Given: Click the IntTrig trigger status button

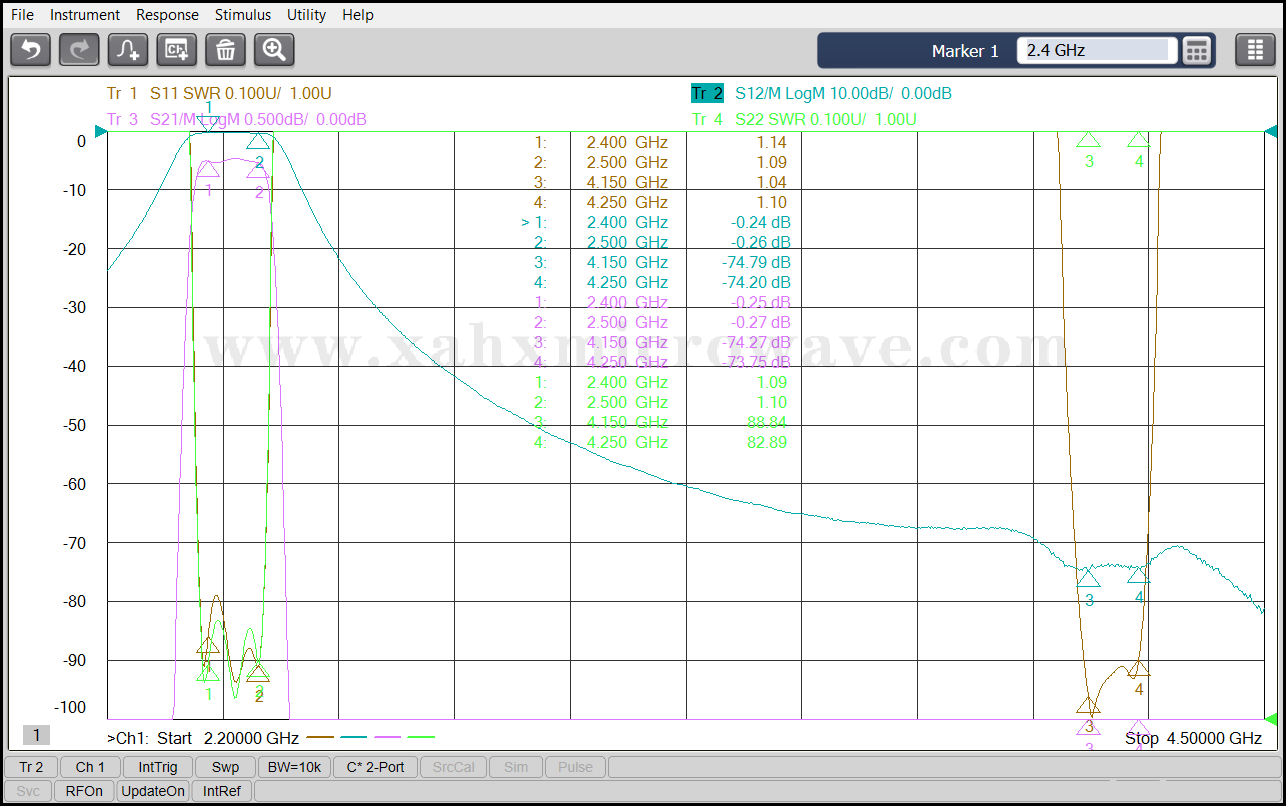Looking at the screenshot, I should click(158, 767).
